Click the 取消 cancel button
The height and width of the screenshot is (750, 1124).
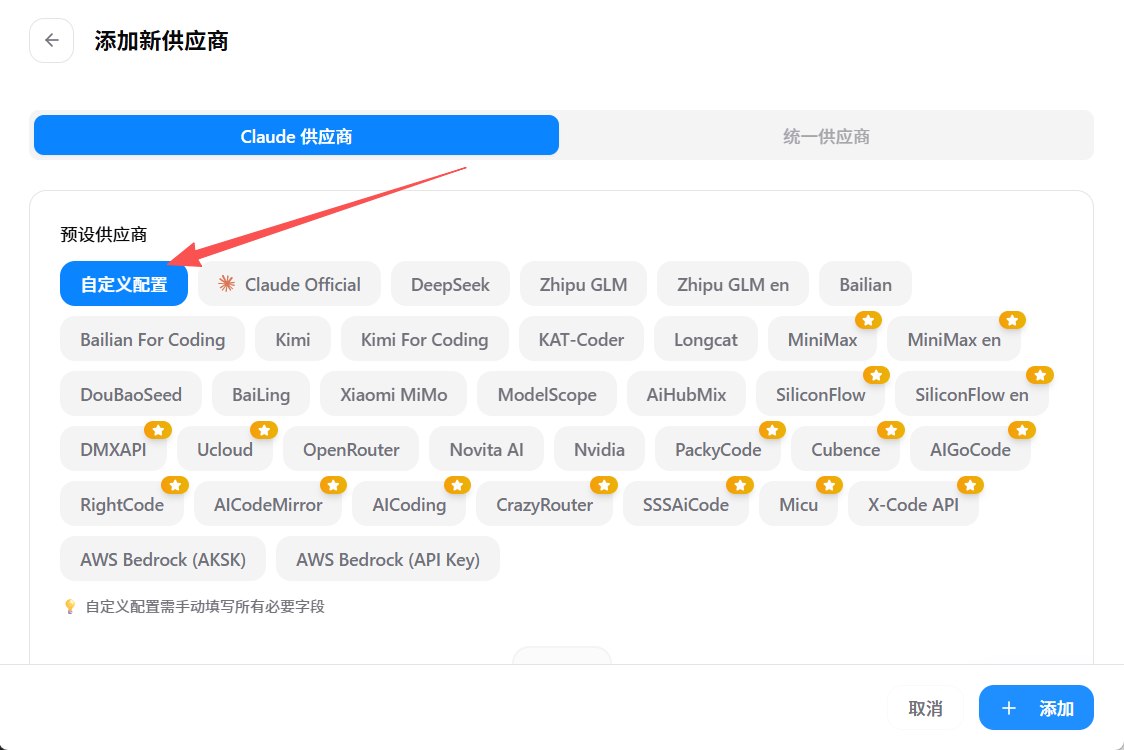pos(925,708)
